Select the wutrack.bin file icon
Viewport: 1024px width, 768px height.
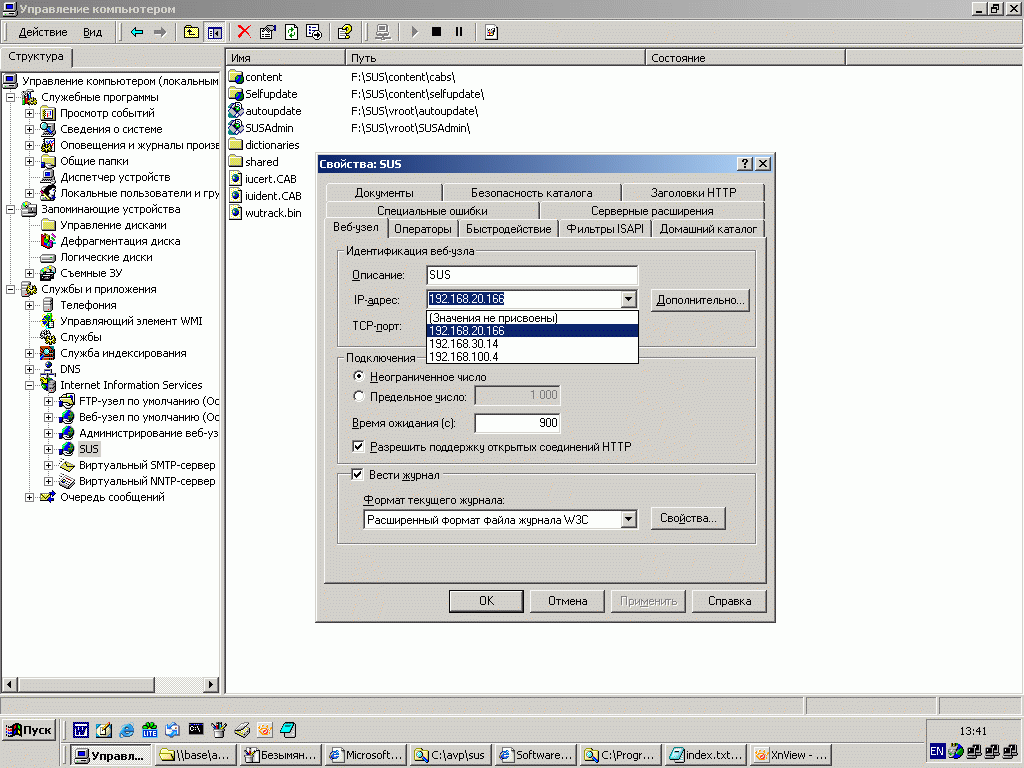(236, 213)
